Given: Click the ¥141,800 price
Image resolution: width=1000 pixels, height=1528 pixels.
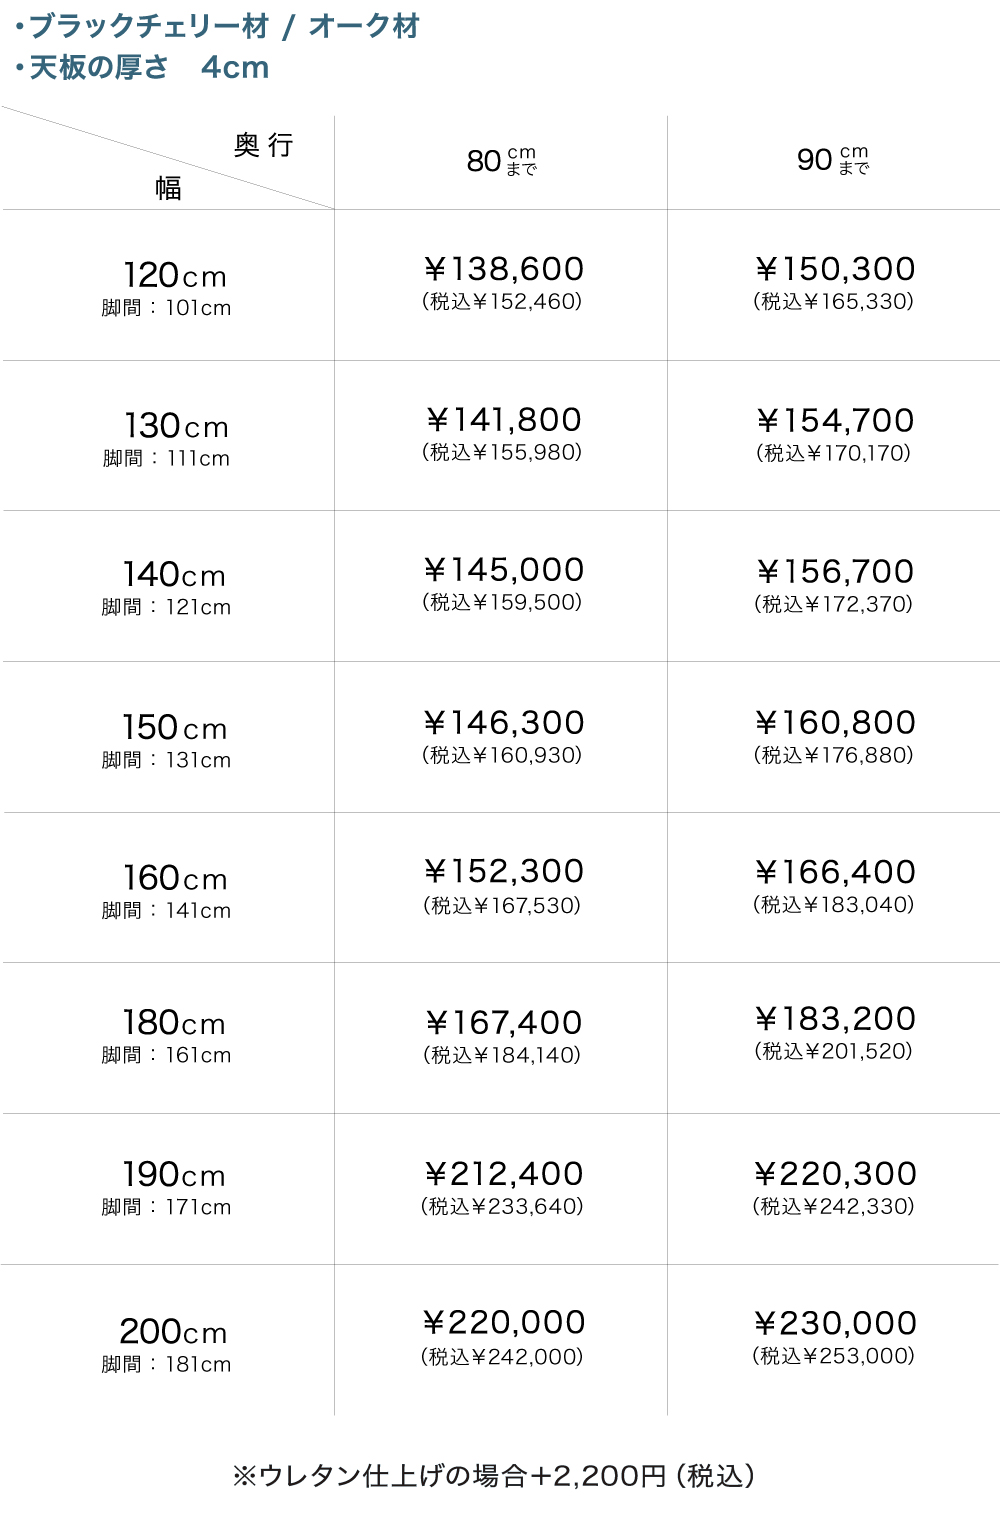Looking at the screenshot, I should click(503, 420).
